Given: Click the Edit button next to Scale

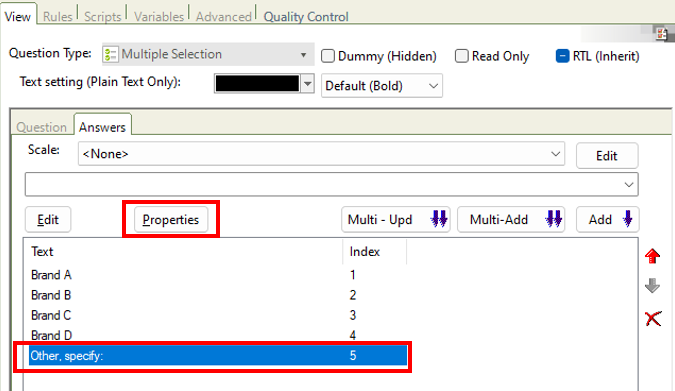Looking at the screenshot, I should click(x=607, y=155).
